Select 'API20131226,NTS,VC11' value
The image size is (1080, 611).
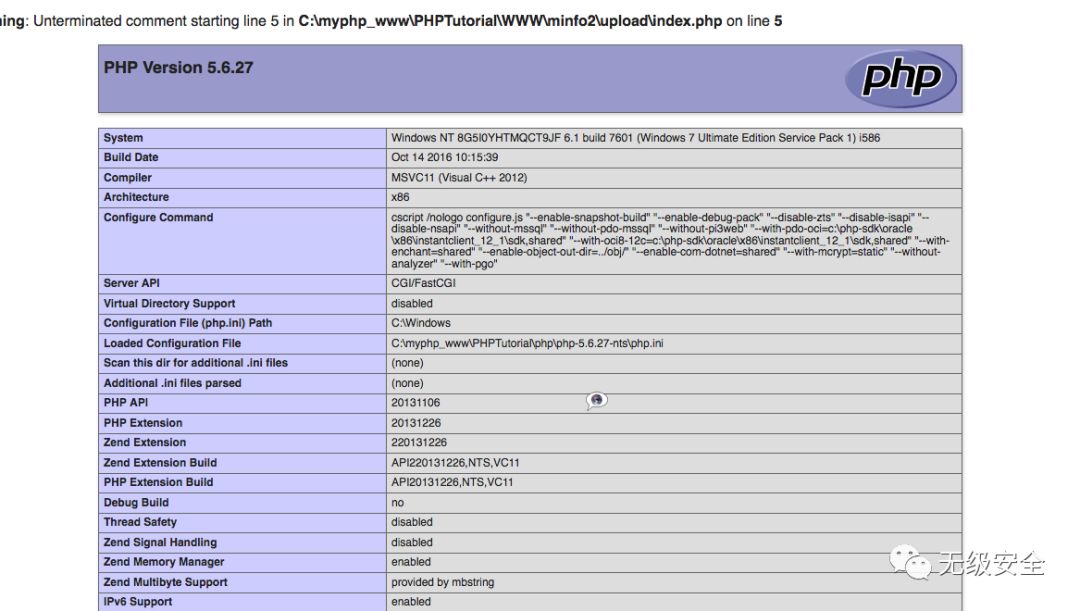click(453, 482)
